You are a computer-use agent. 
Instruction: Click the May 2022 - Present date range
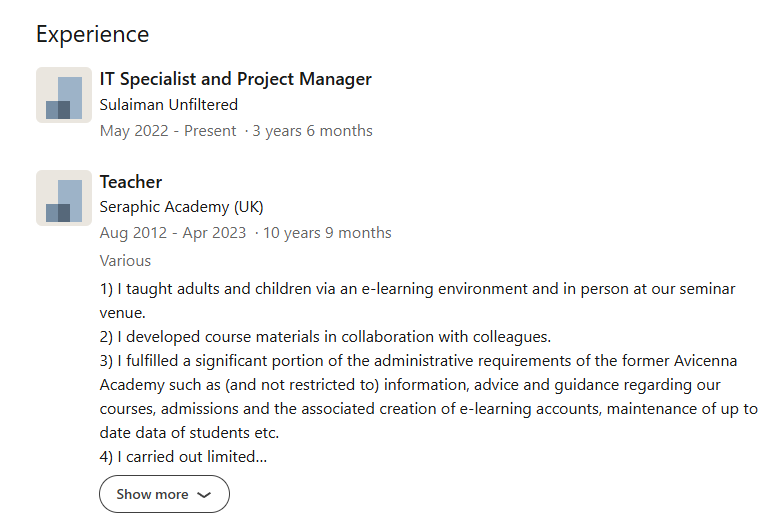[x=168, y=131]
